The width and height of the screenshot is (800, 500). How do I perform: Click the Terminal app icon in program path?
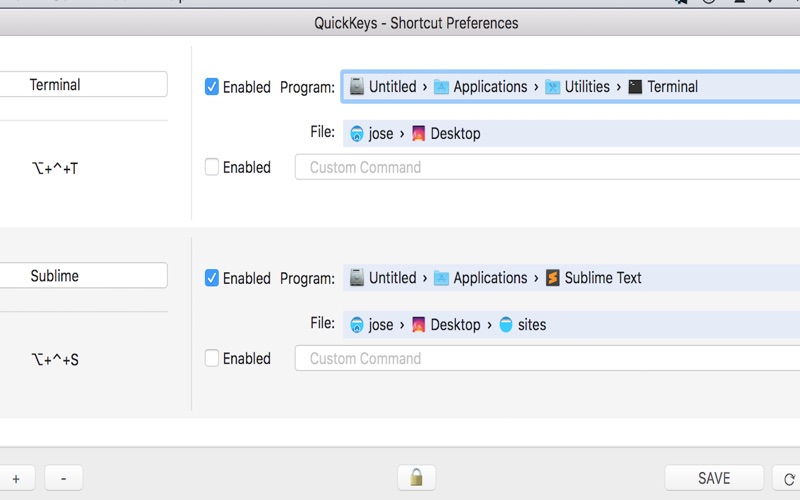coord(635,87)
